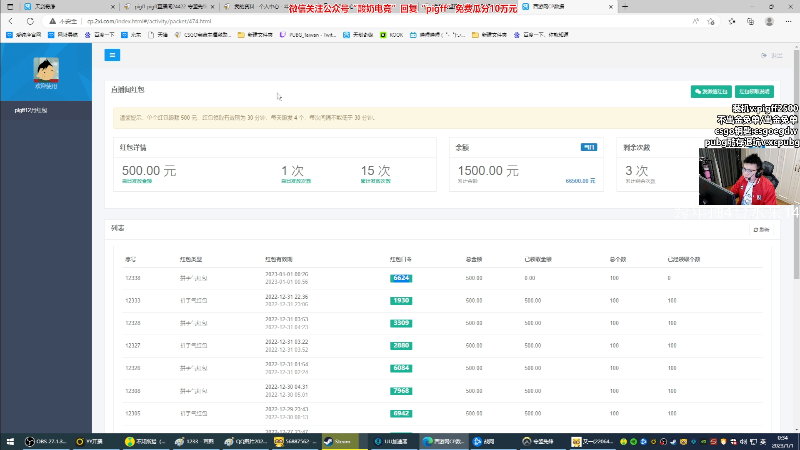The image size is (800, 450).
Task: Reload the page with the refresh icon
Action: coord(30,21)
